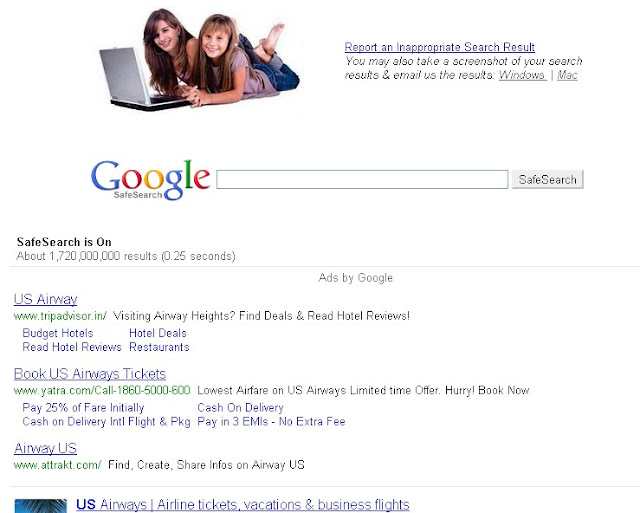Click the SafeSearch search button
The width and height of the screenshot is (640, 513).
[548, 180]
